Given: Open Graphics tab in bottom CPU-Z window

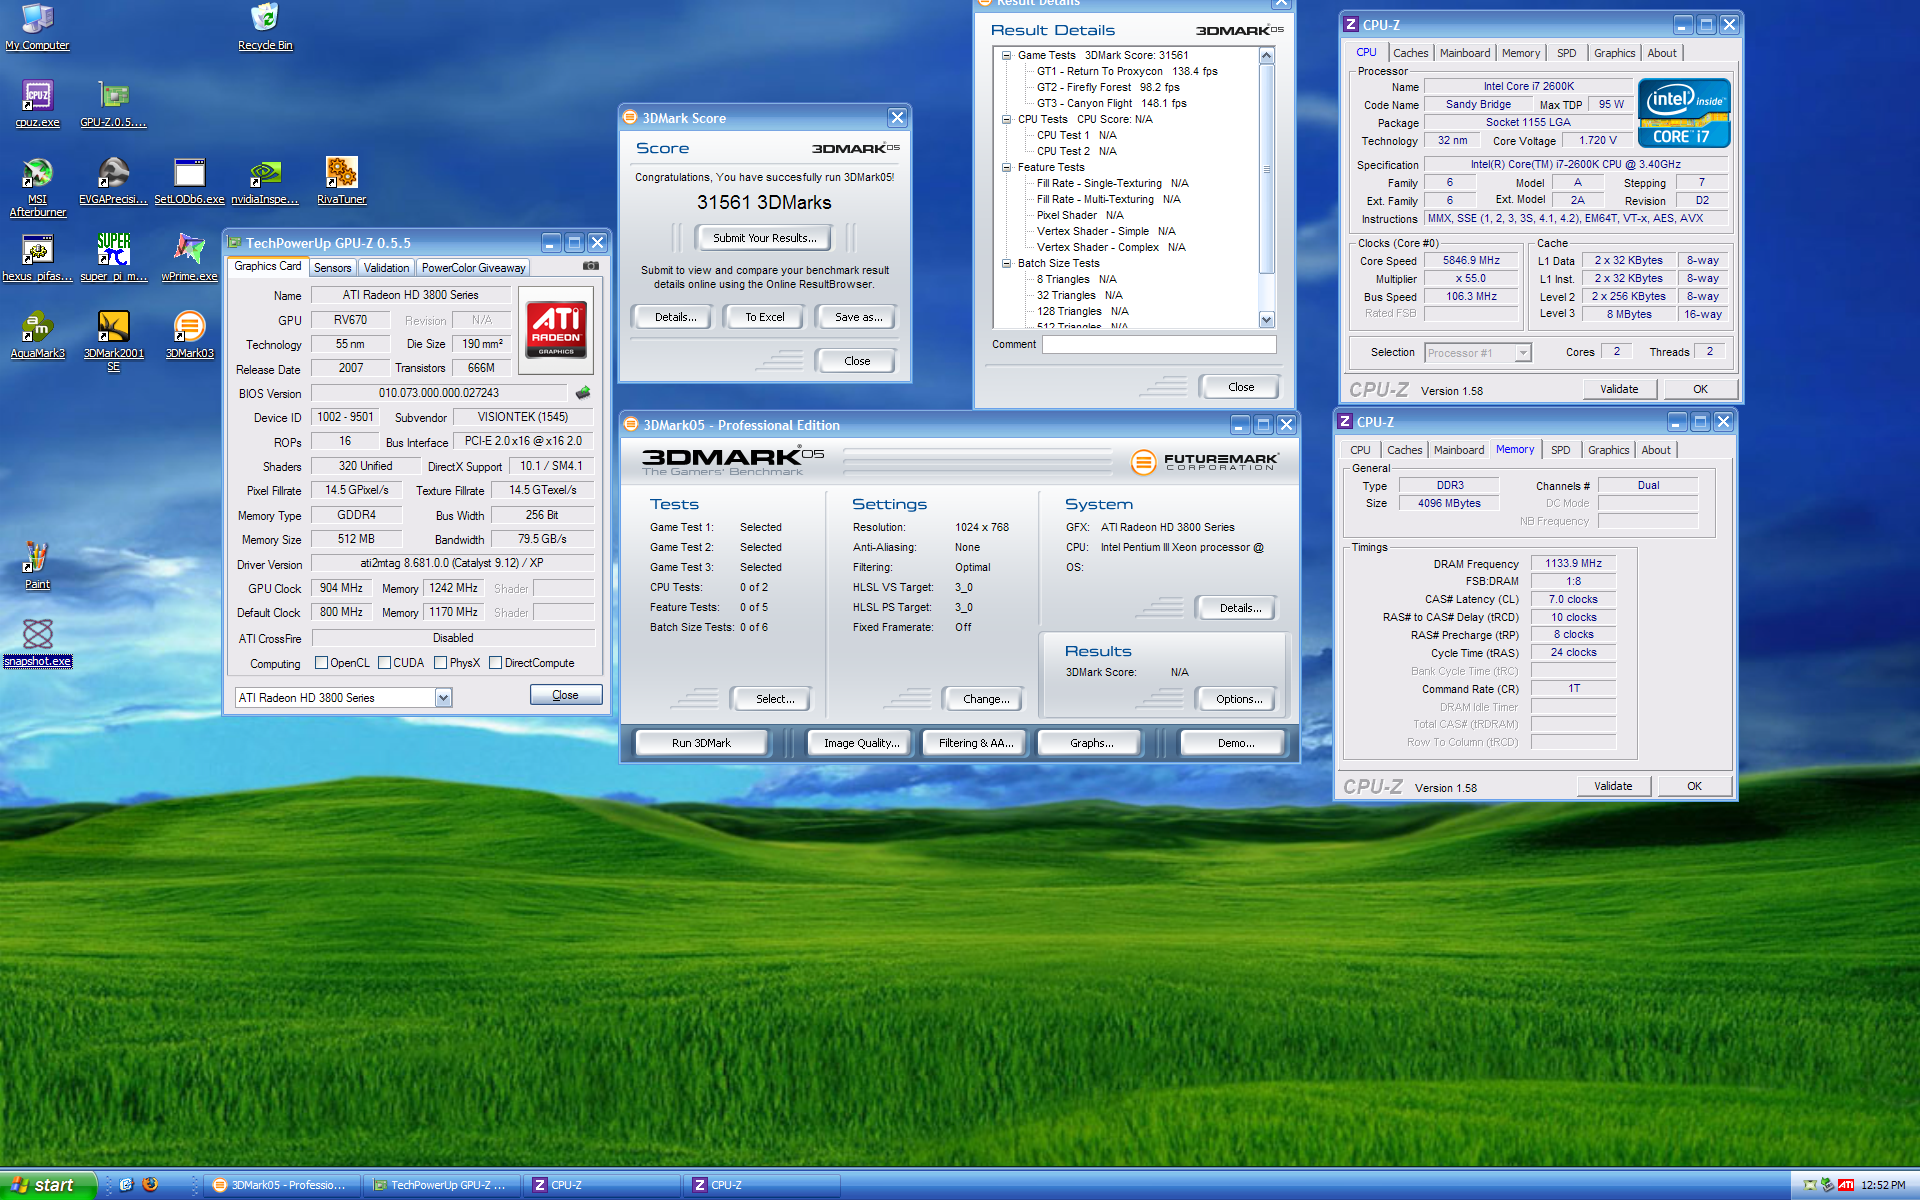Looking at the screenshot, I should click(1608, 450).
